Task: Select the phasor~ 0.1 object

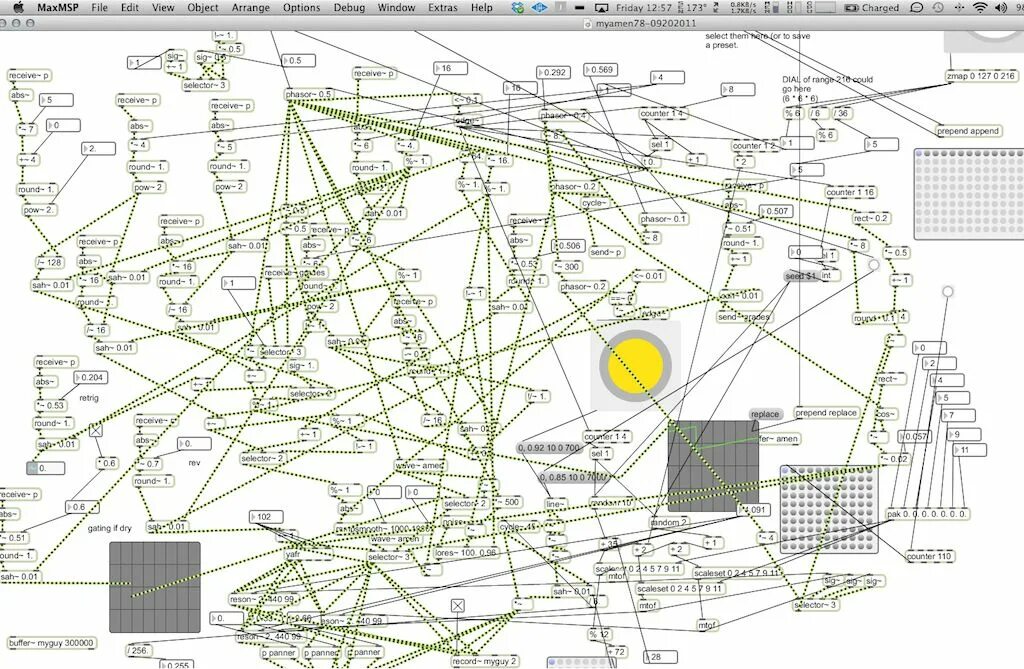Action: (663, 219)
